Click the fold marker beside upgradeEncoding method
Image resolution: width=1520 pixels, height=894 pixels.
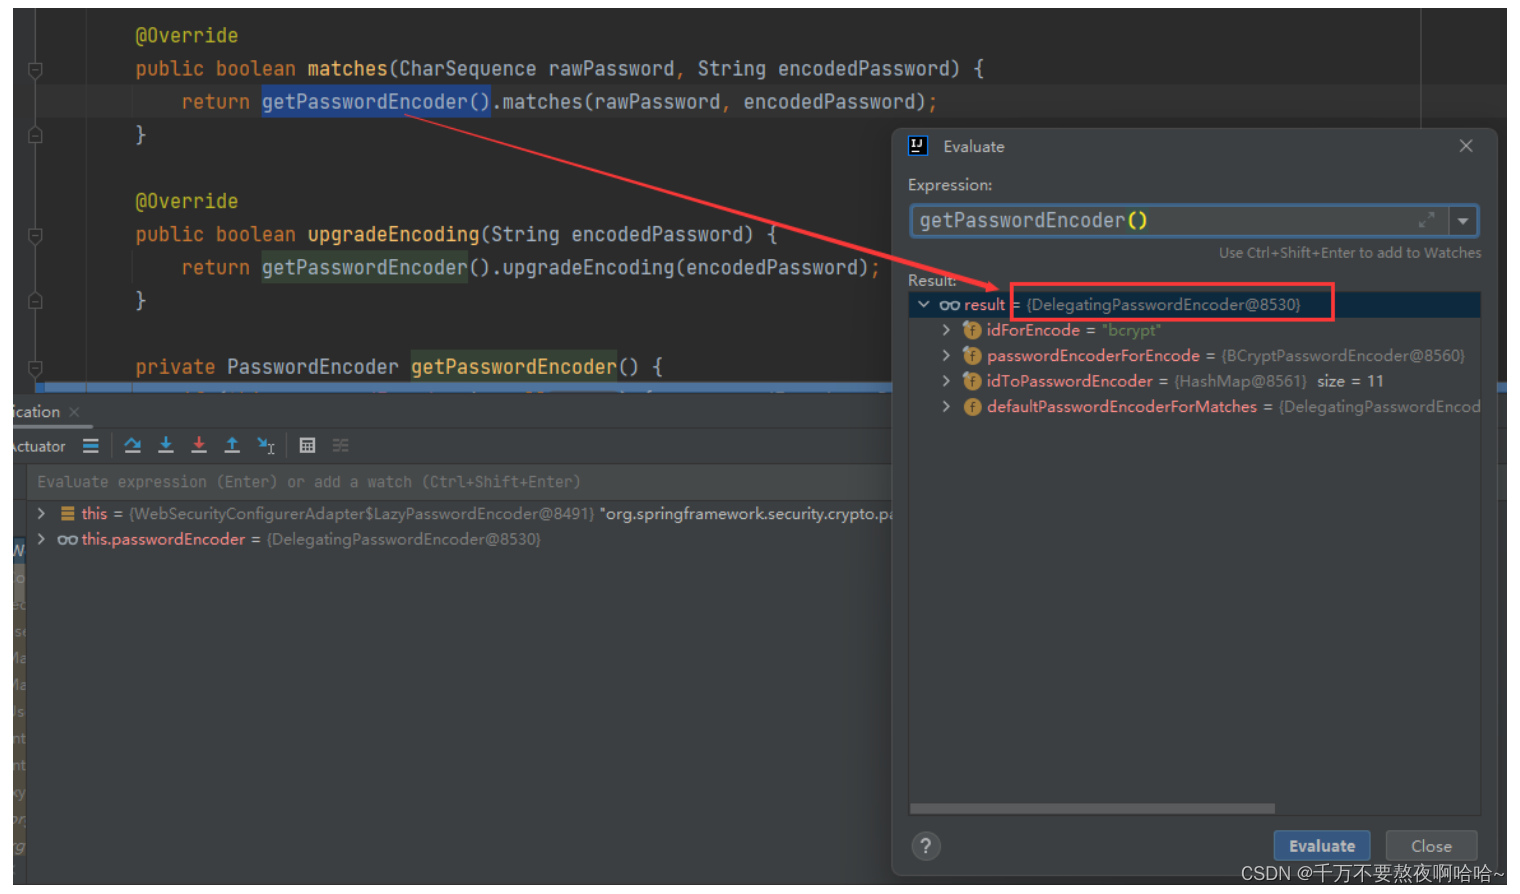[35, 236]
